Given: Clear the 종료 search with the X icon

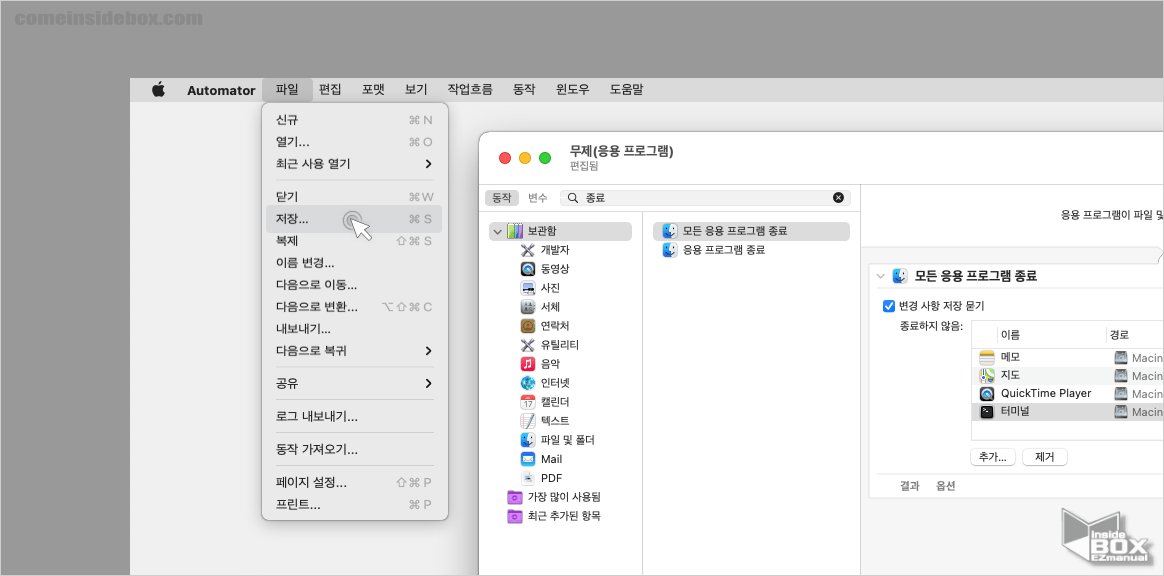Looking at the screenshot, I should [838, 197].
